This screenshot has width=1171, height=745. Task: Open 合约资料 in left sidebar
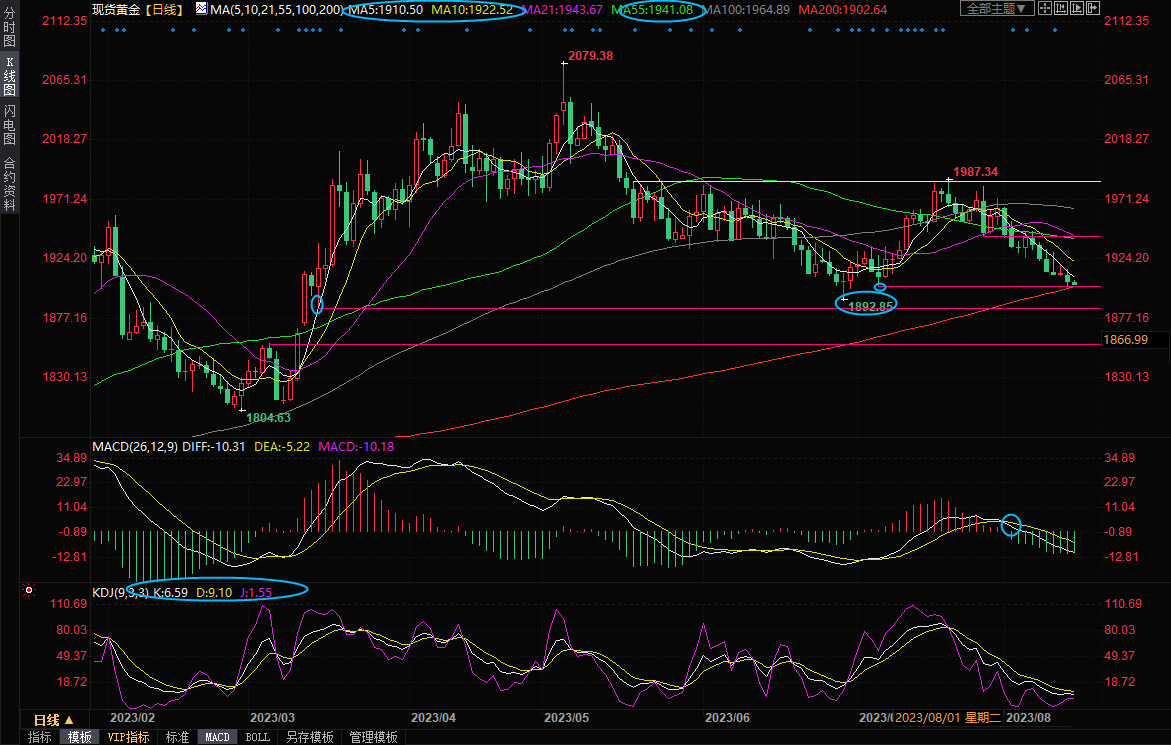(9, 184)
